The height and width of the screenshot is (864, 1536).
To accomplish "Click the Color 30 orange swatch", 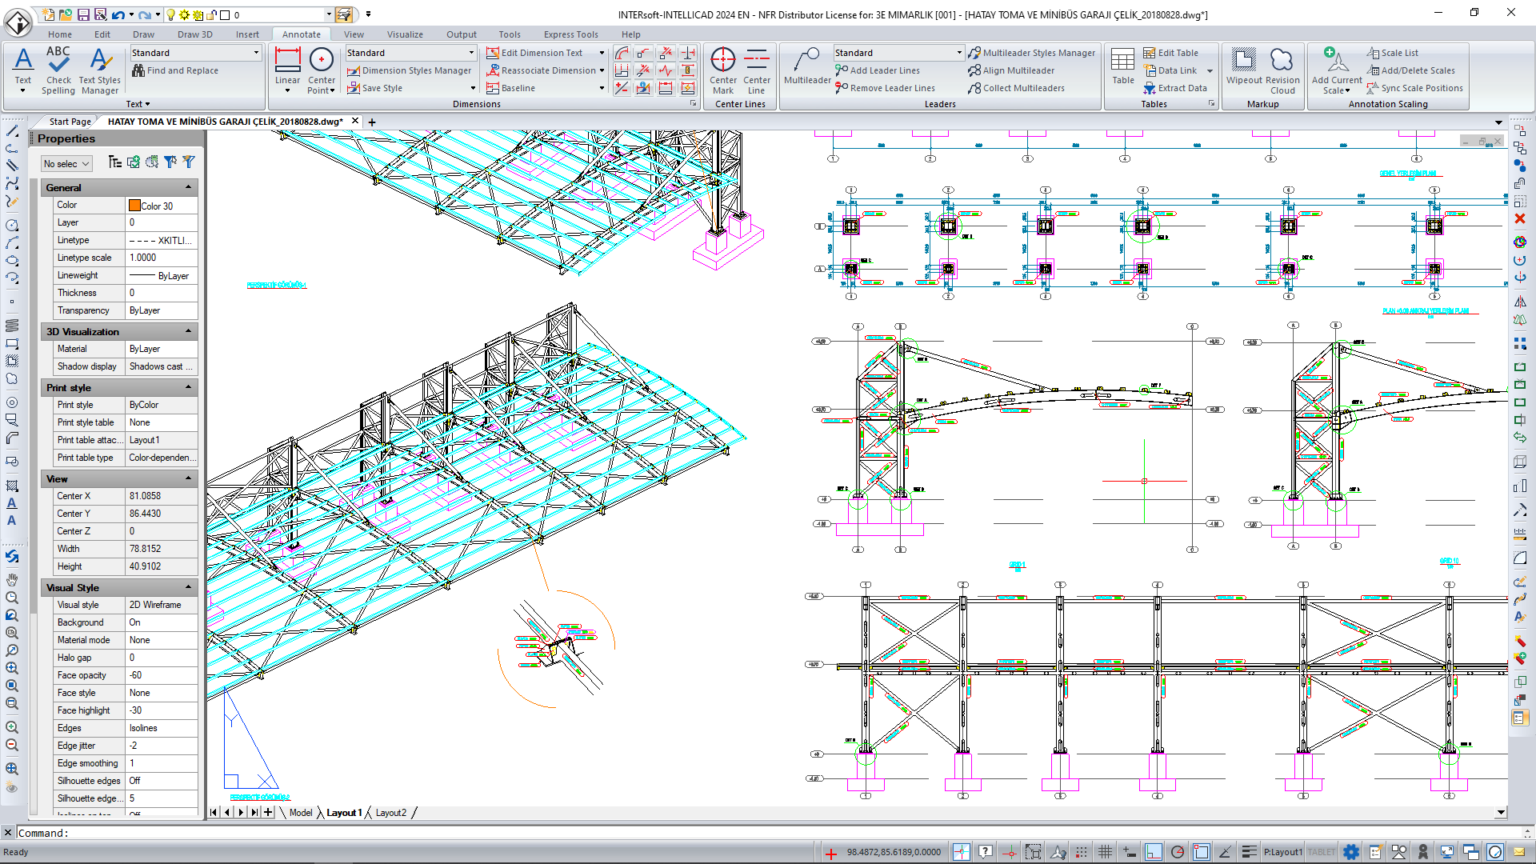I will pos(134,205).
